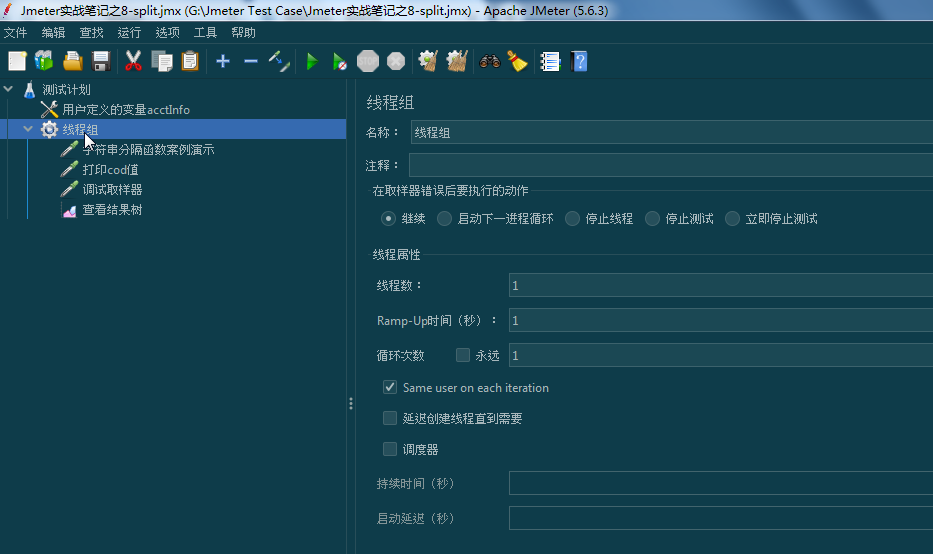This screenshot has height=554, width=933.
Task: Click the Ramp-Up时间 input field
Action: point(721,320)
